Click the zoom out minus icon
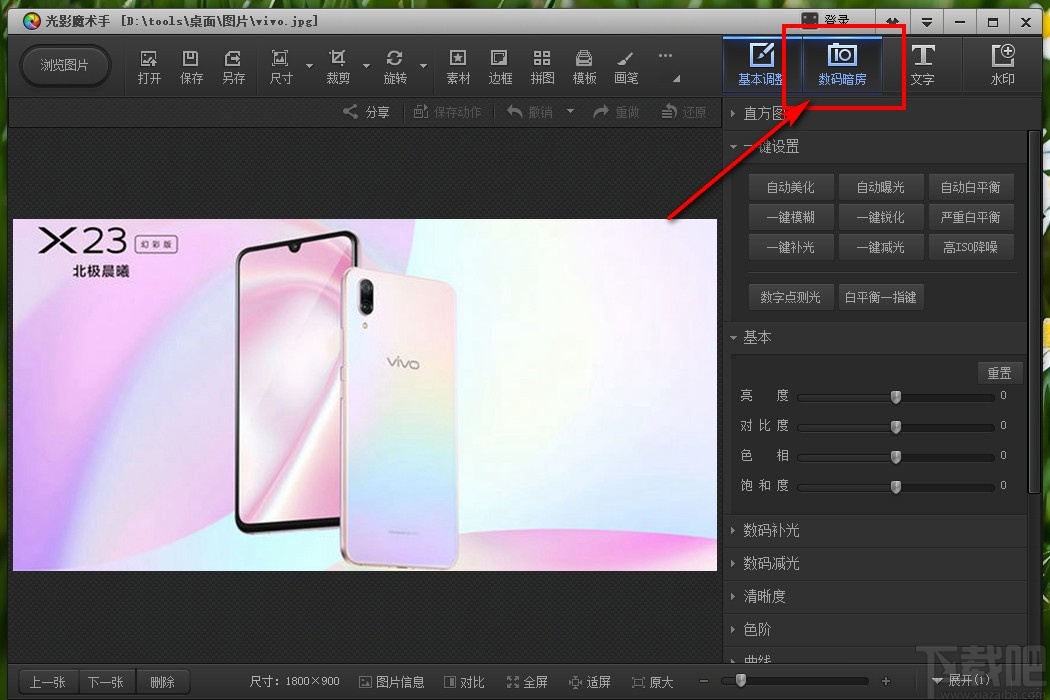The image size is (1050, 700). coord(704,681)
